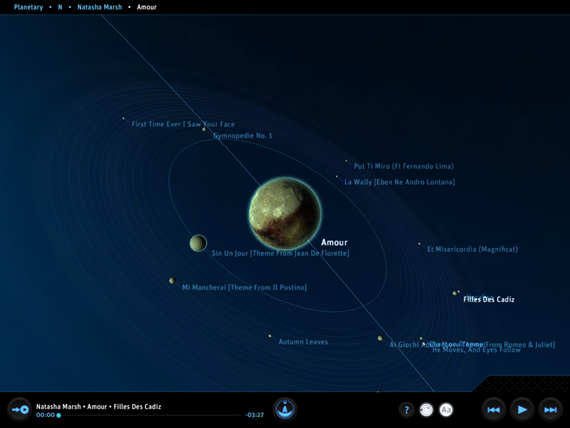
Task: Choose track First Time Ever I Saw Your Face
Action: [183, 124]
